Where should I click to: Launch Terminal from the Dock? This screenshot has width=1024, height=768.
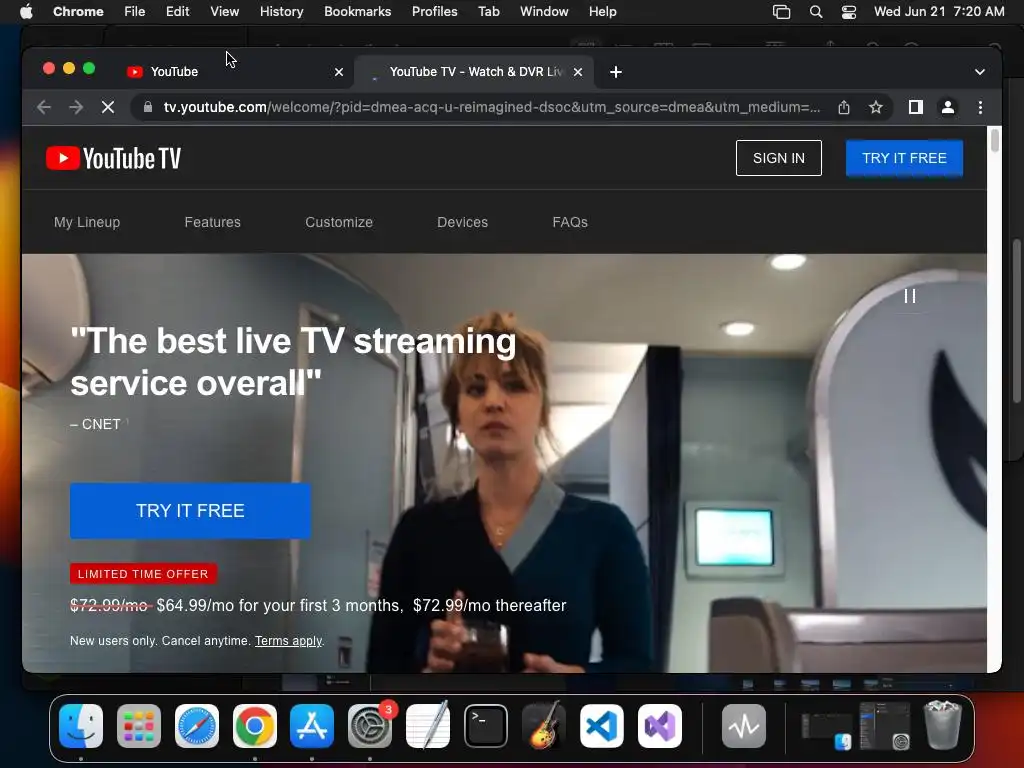[x=486, y=726]
